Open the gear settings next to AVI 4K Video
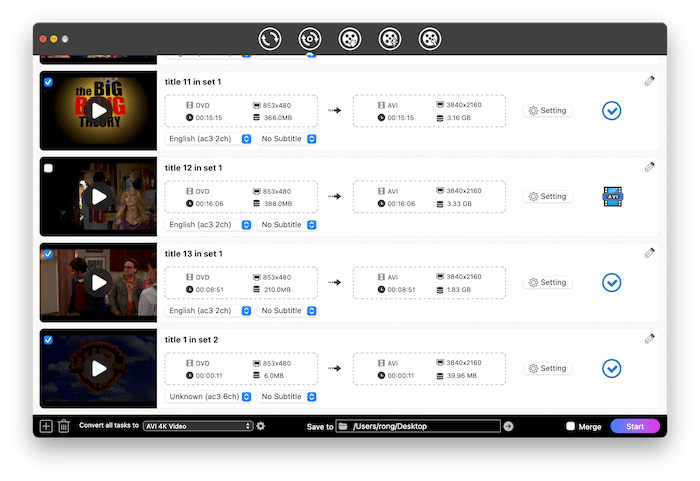The image size is (700, 481). pyautogui.click(x=261, y=426)
